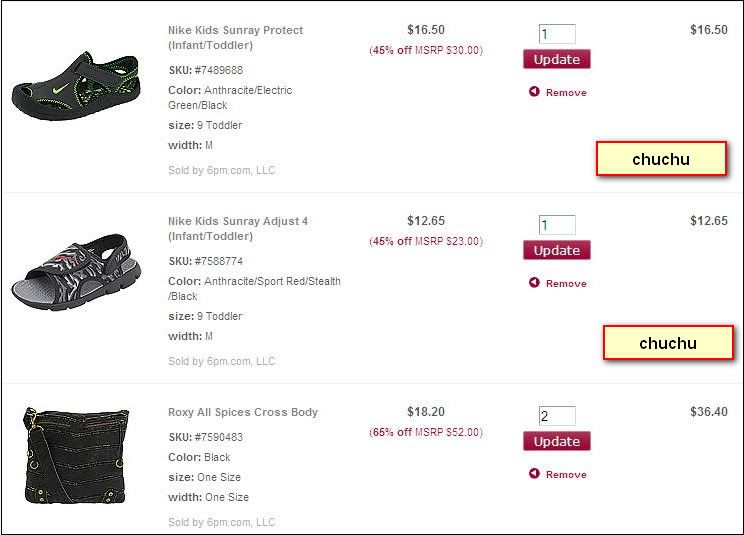Click the Remove arrow icon for Roxy Cross Body
Image resolution: width=744 pixels, height=535 pixels.
[534, 474]
